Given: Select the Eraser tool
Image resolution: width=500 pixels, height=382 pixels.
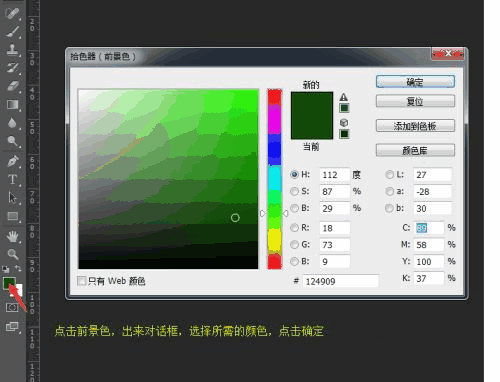Looking at the screenshot, I should click(12, 86).
